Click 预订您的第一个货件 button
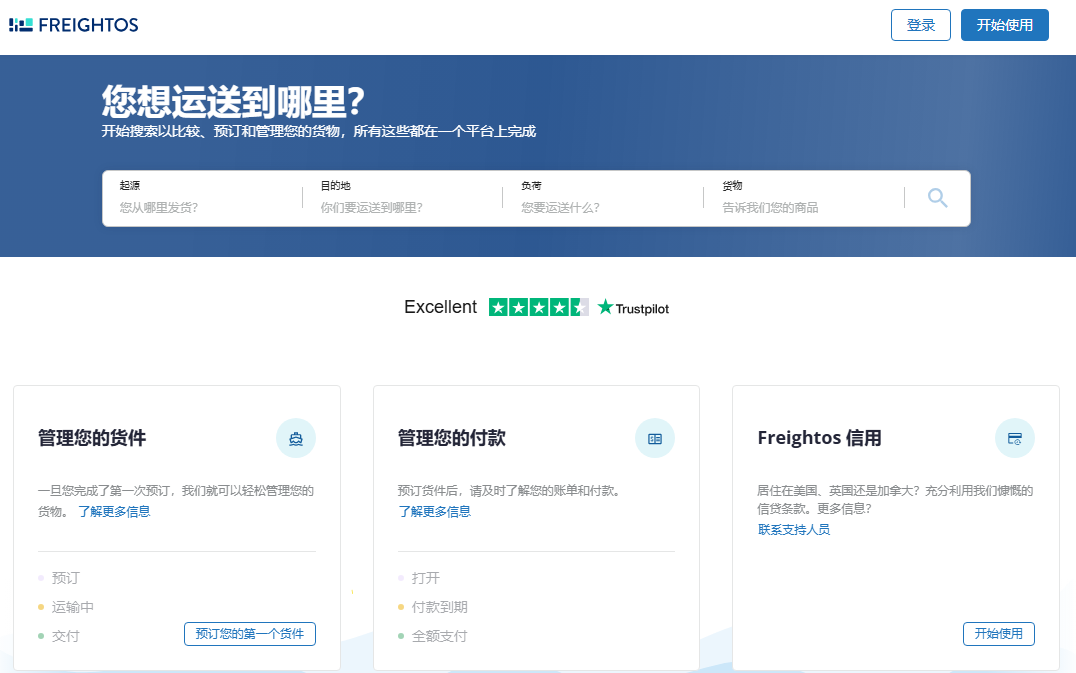Viewport: 1076px width, 673px height. 250,634
